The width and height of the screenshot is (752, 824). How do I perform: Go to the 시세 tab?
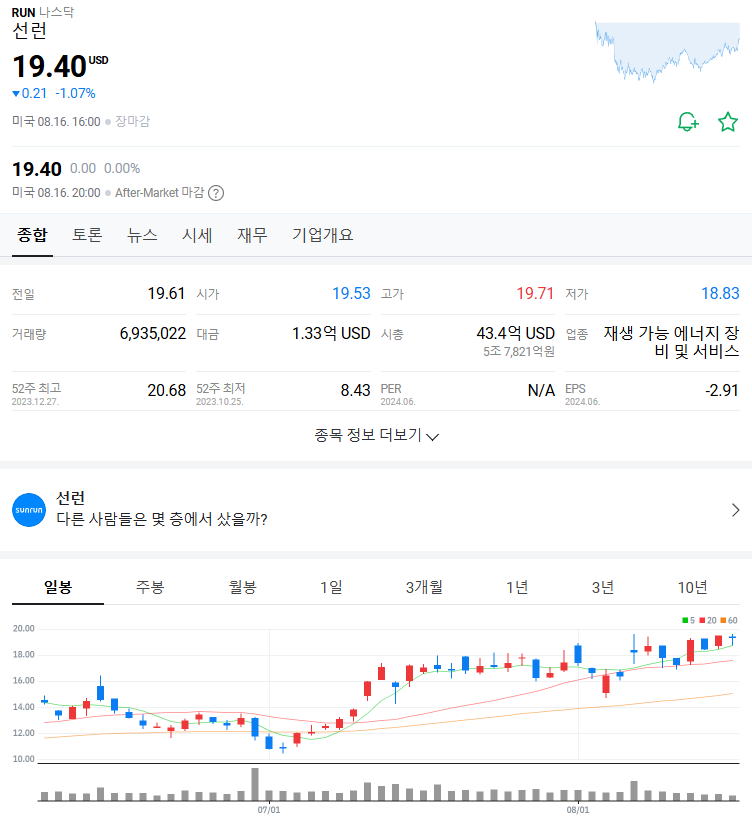point(197,234)
